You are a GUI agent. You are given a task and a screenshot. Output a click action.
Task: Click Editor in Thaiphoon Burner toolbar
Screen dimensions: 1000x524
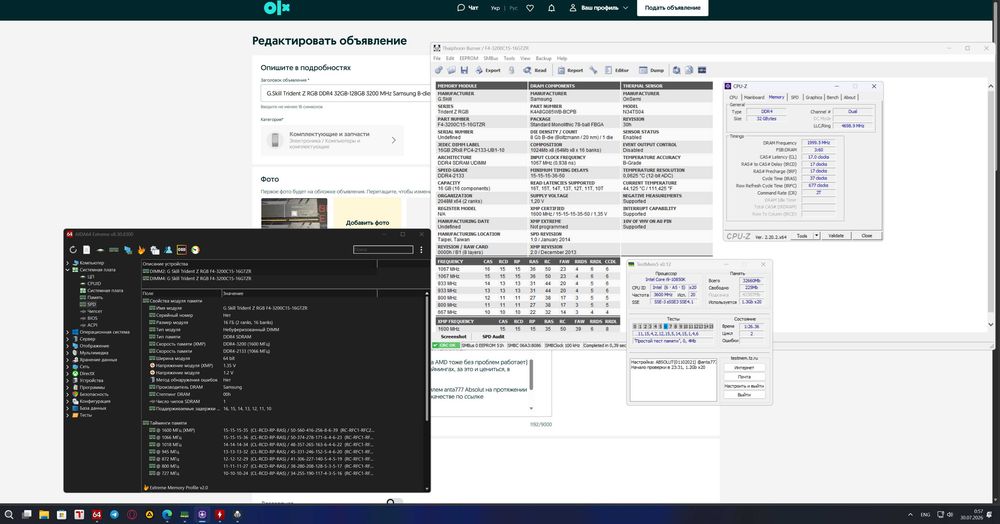(617, 70)
